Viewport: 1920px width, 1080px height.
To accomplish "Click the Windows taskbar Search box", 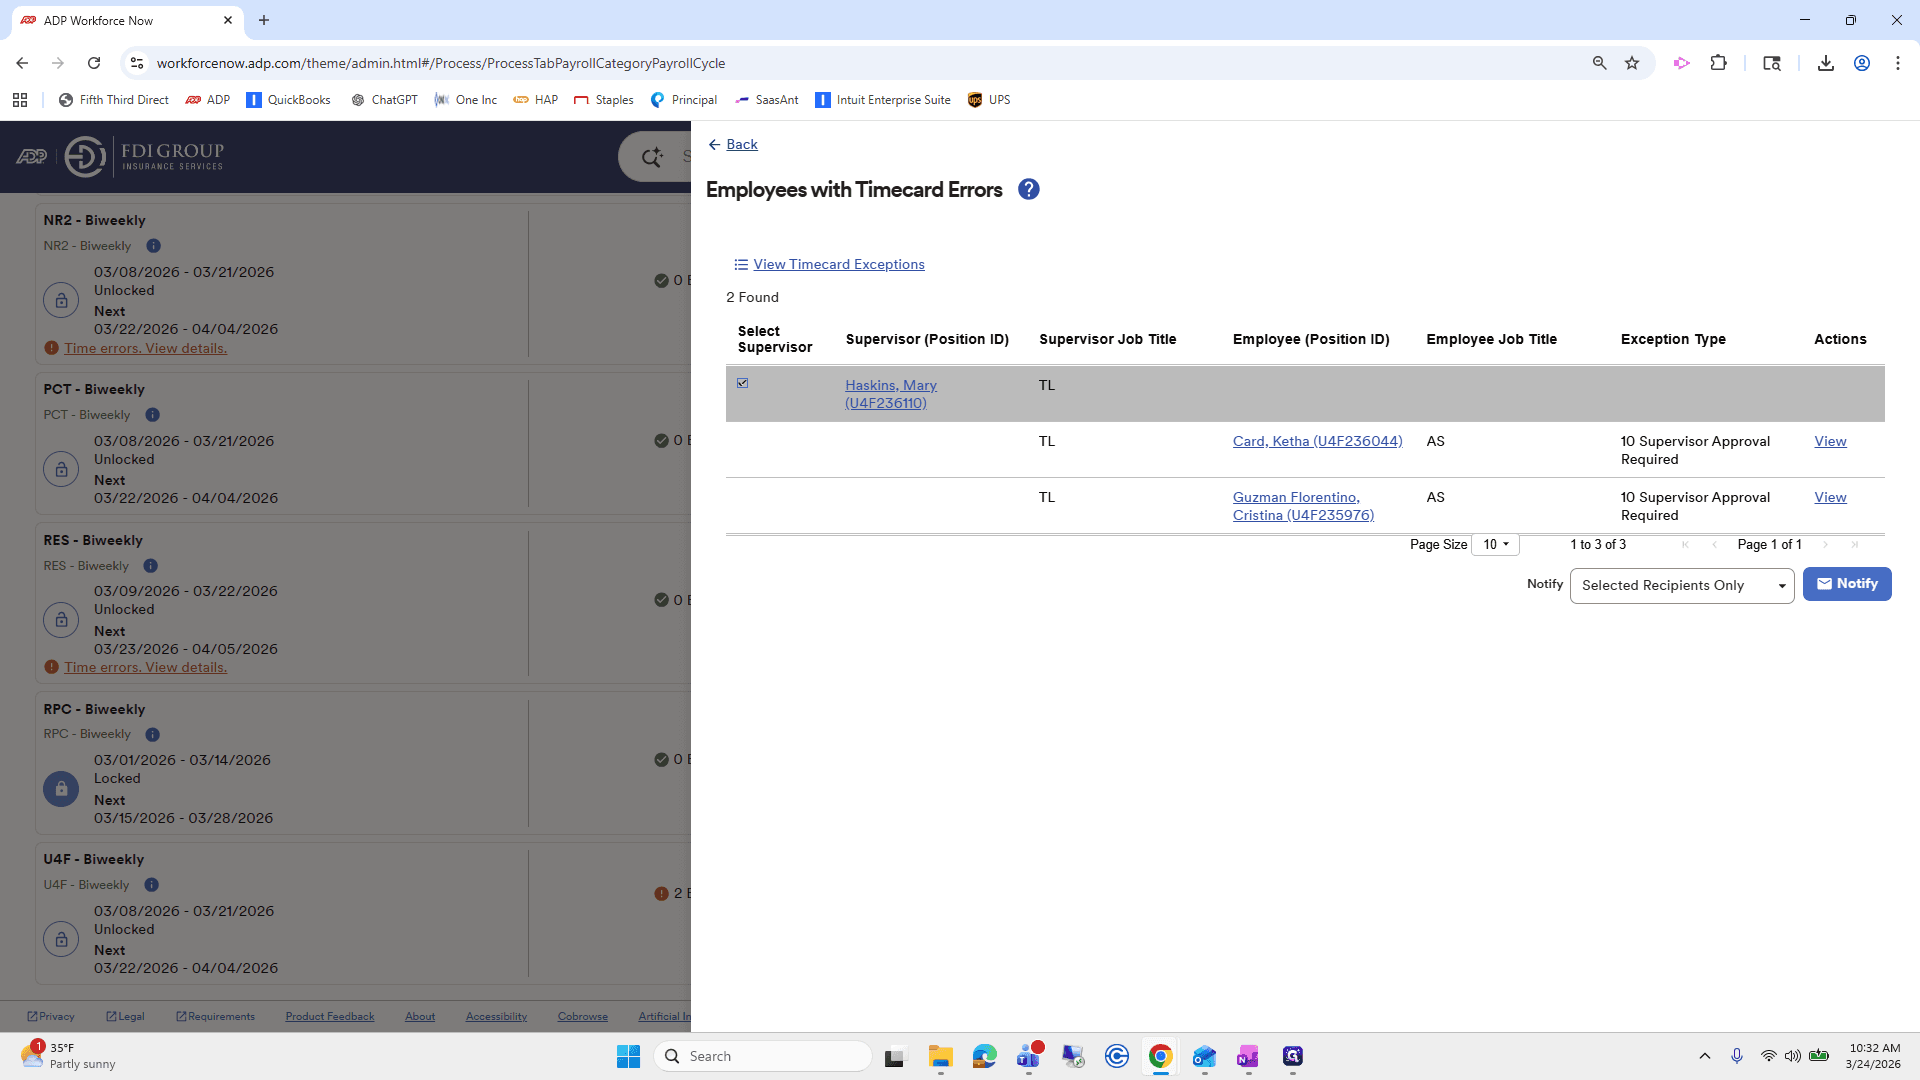I will pos(763,1056).
